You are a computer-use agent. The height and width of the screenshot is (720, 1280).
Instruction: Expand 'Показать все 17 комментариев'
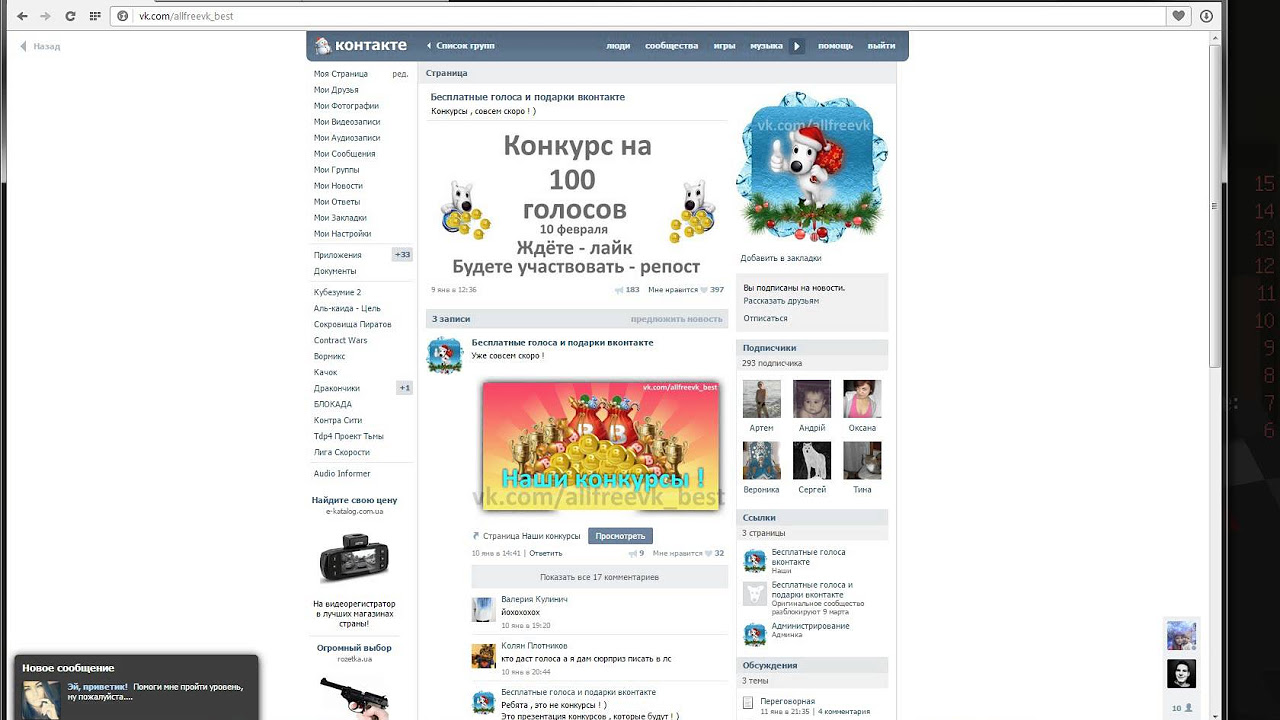click(599, 577)
